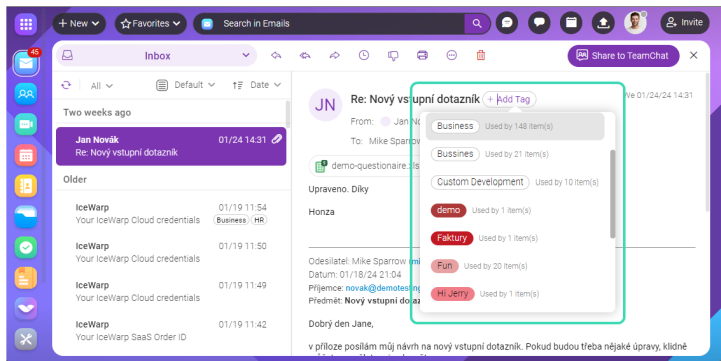Click the clock snooze icon

[x=364, y=56]
